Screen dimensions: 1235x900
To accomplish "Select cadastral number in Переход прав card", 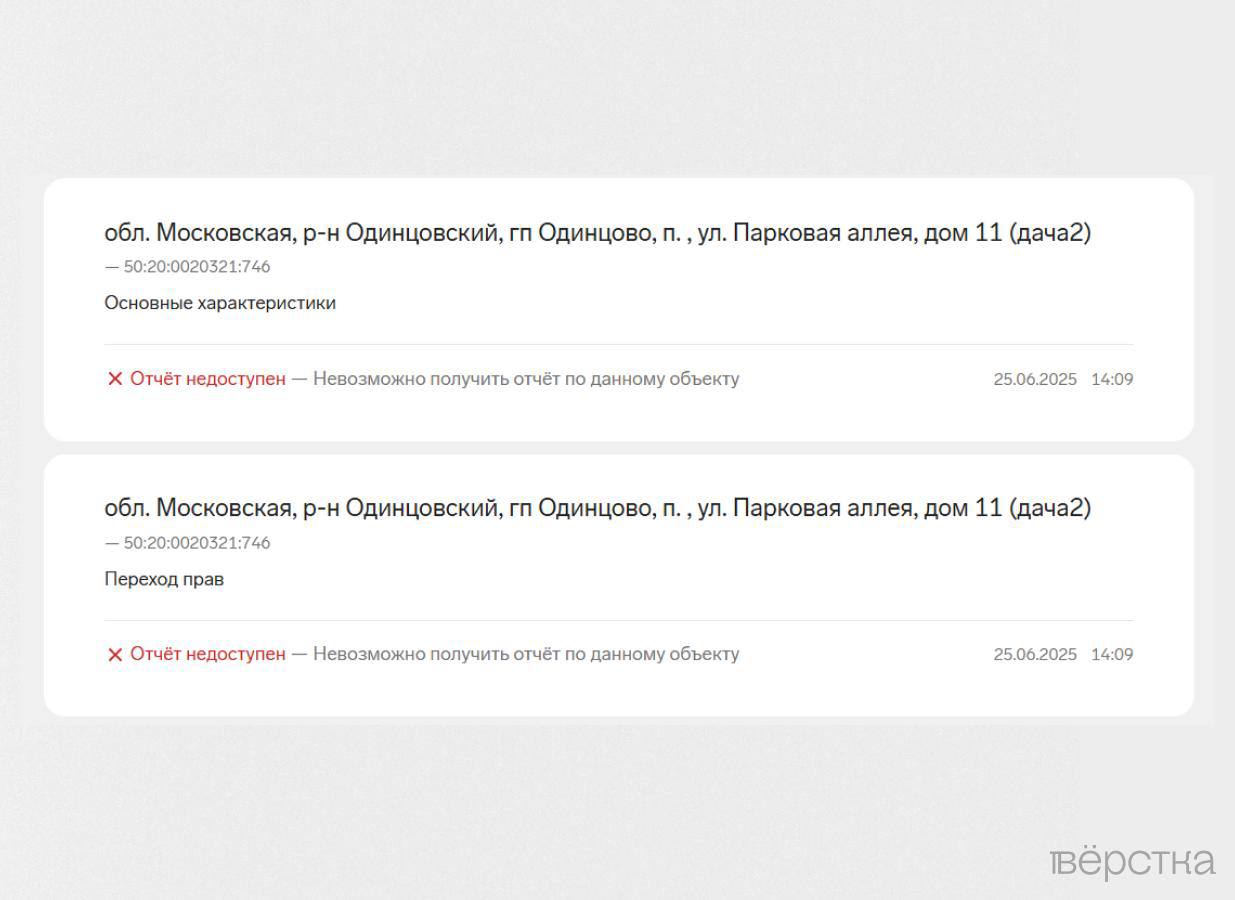I will coord(196,543).
